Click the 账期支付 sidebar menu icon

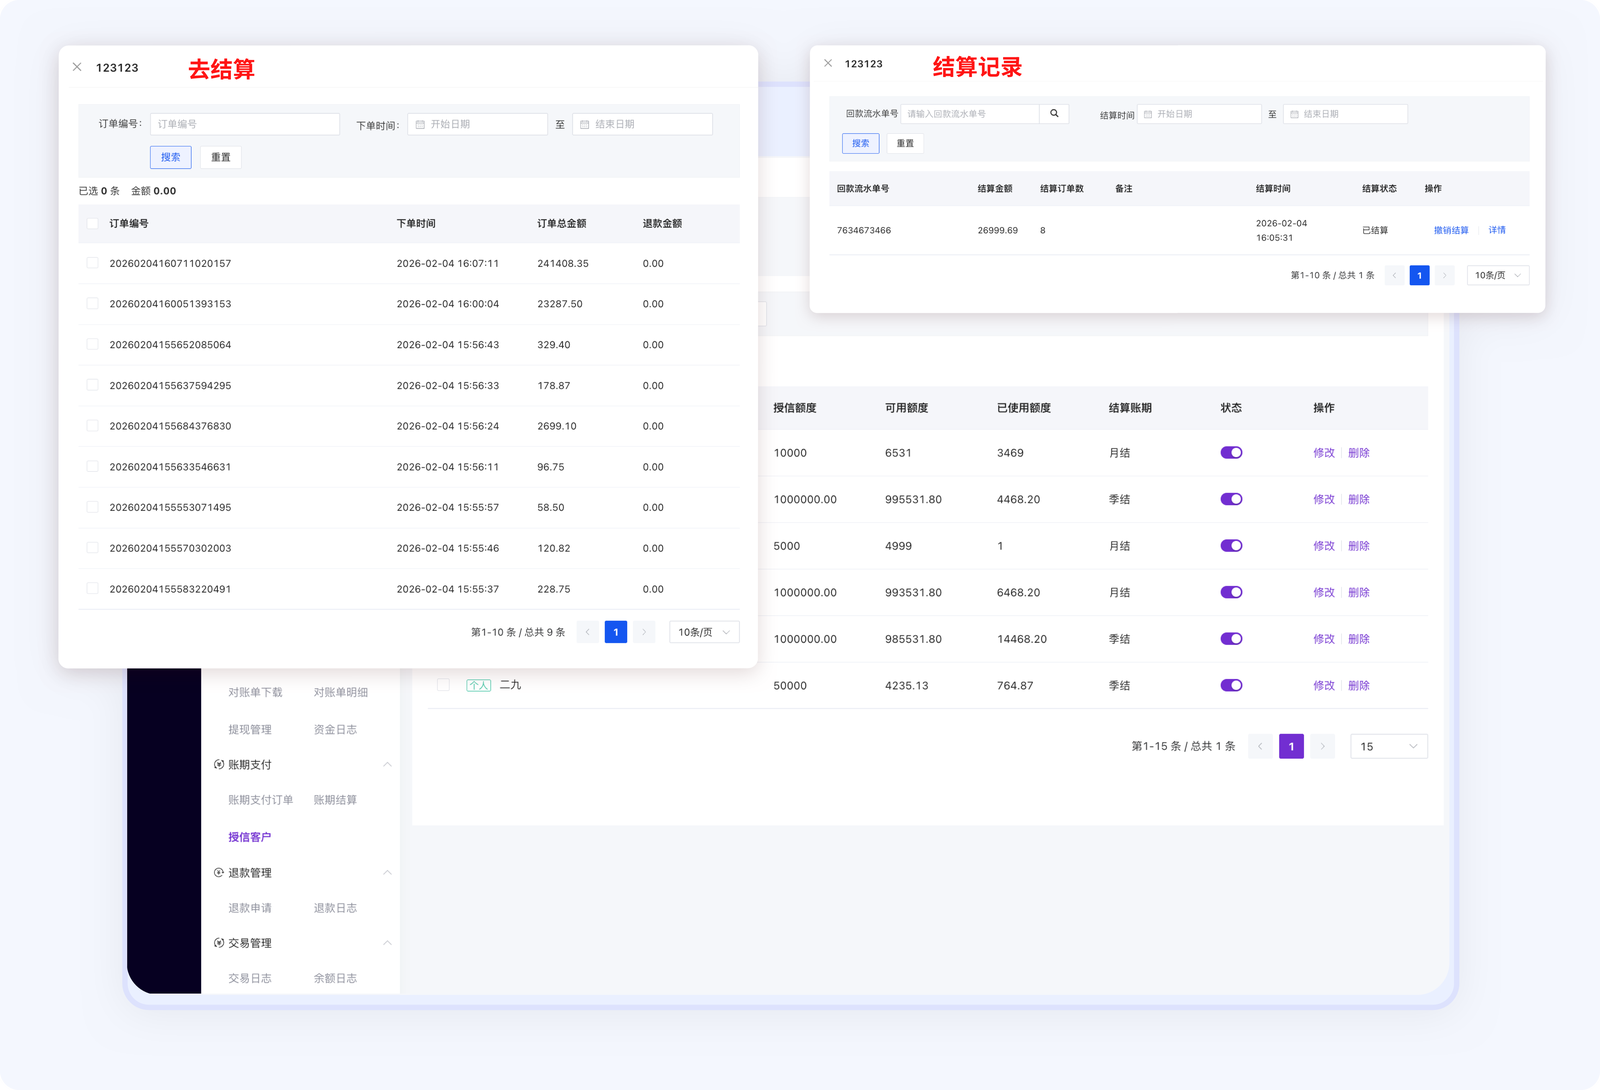pos(219,765)
